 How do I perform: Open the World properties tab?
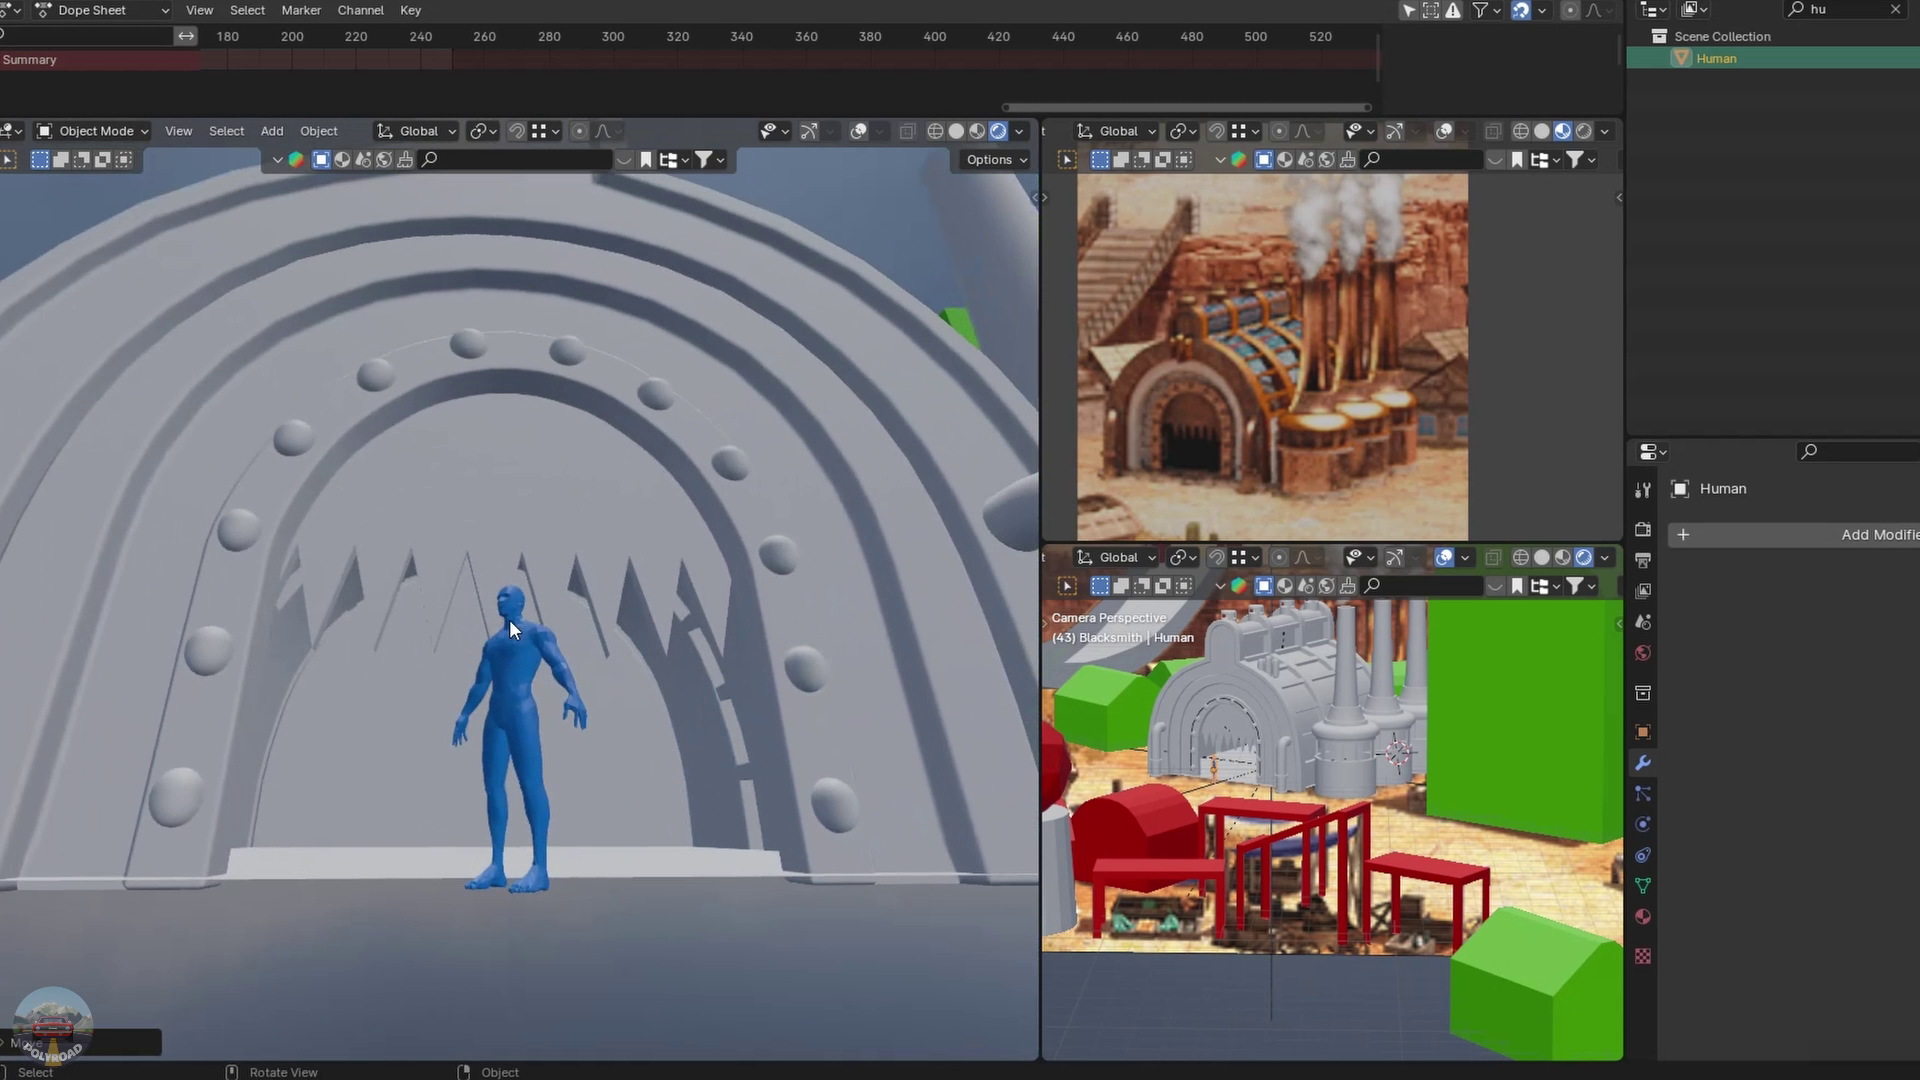(1642, 653)
